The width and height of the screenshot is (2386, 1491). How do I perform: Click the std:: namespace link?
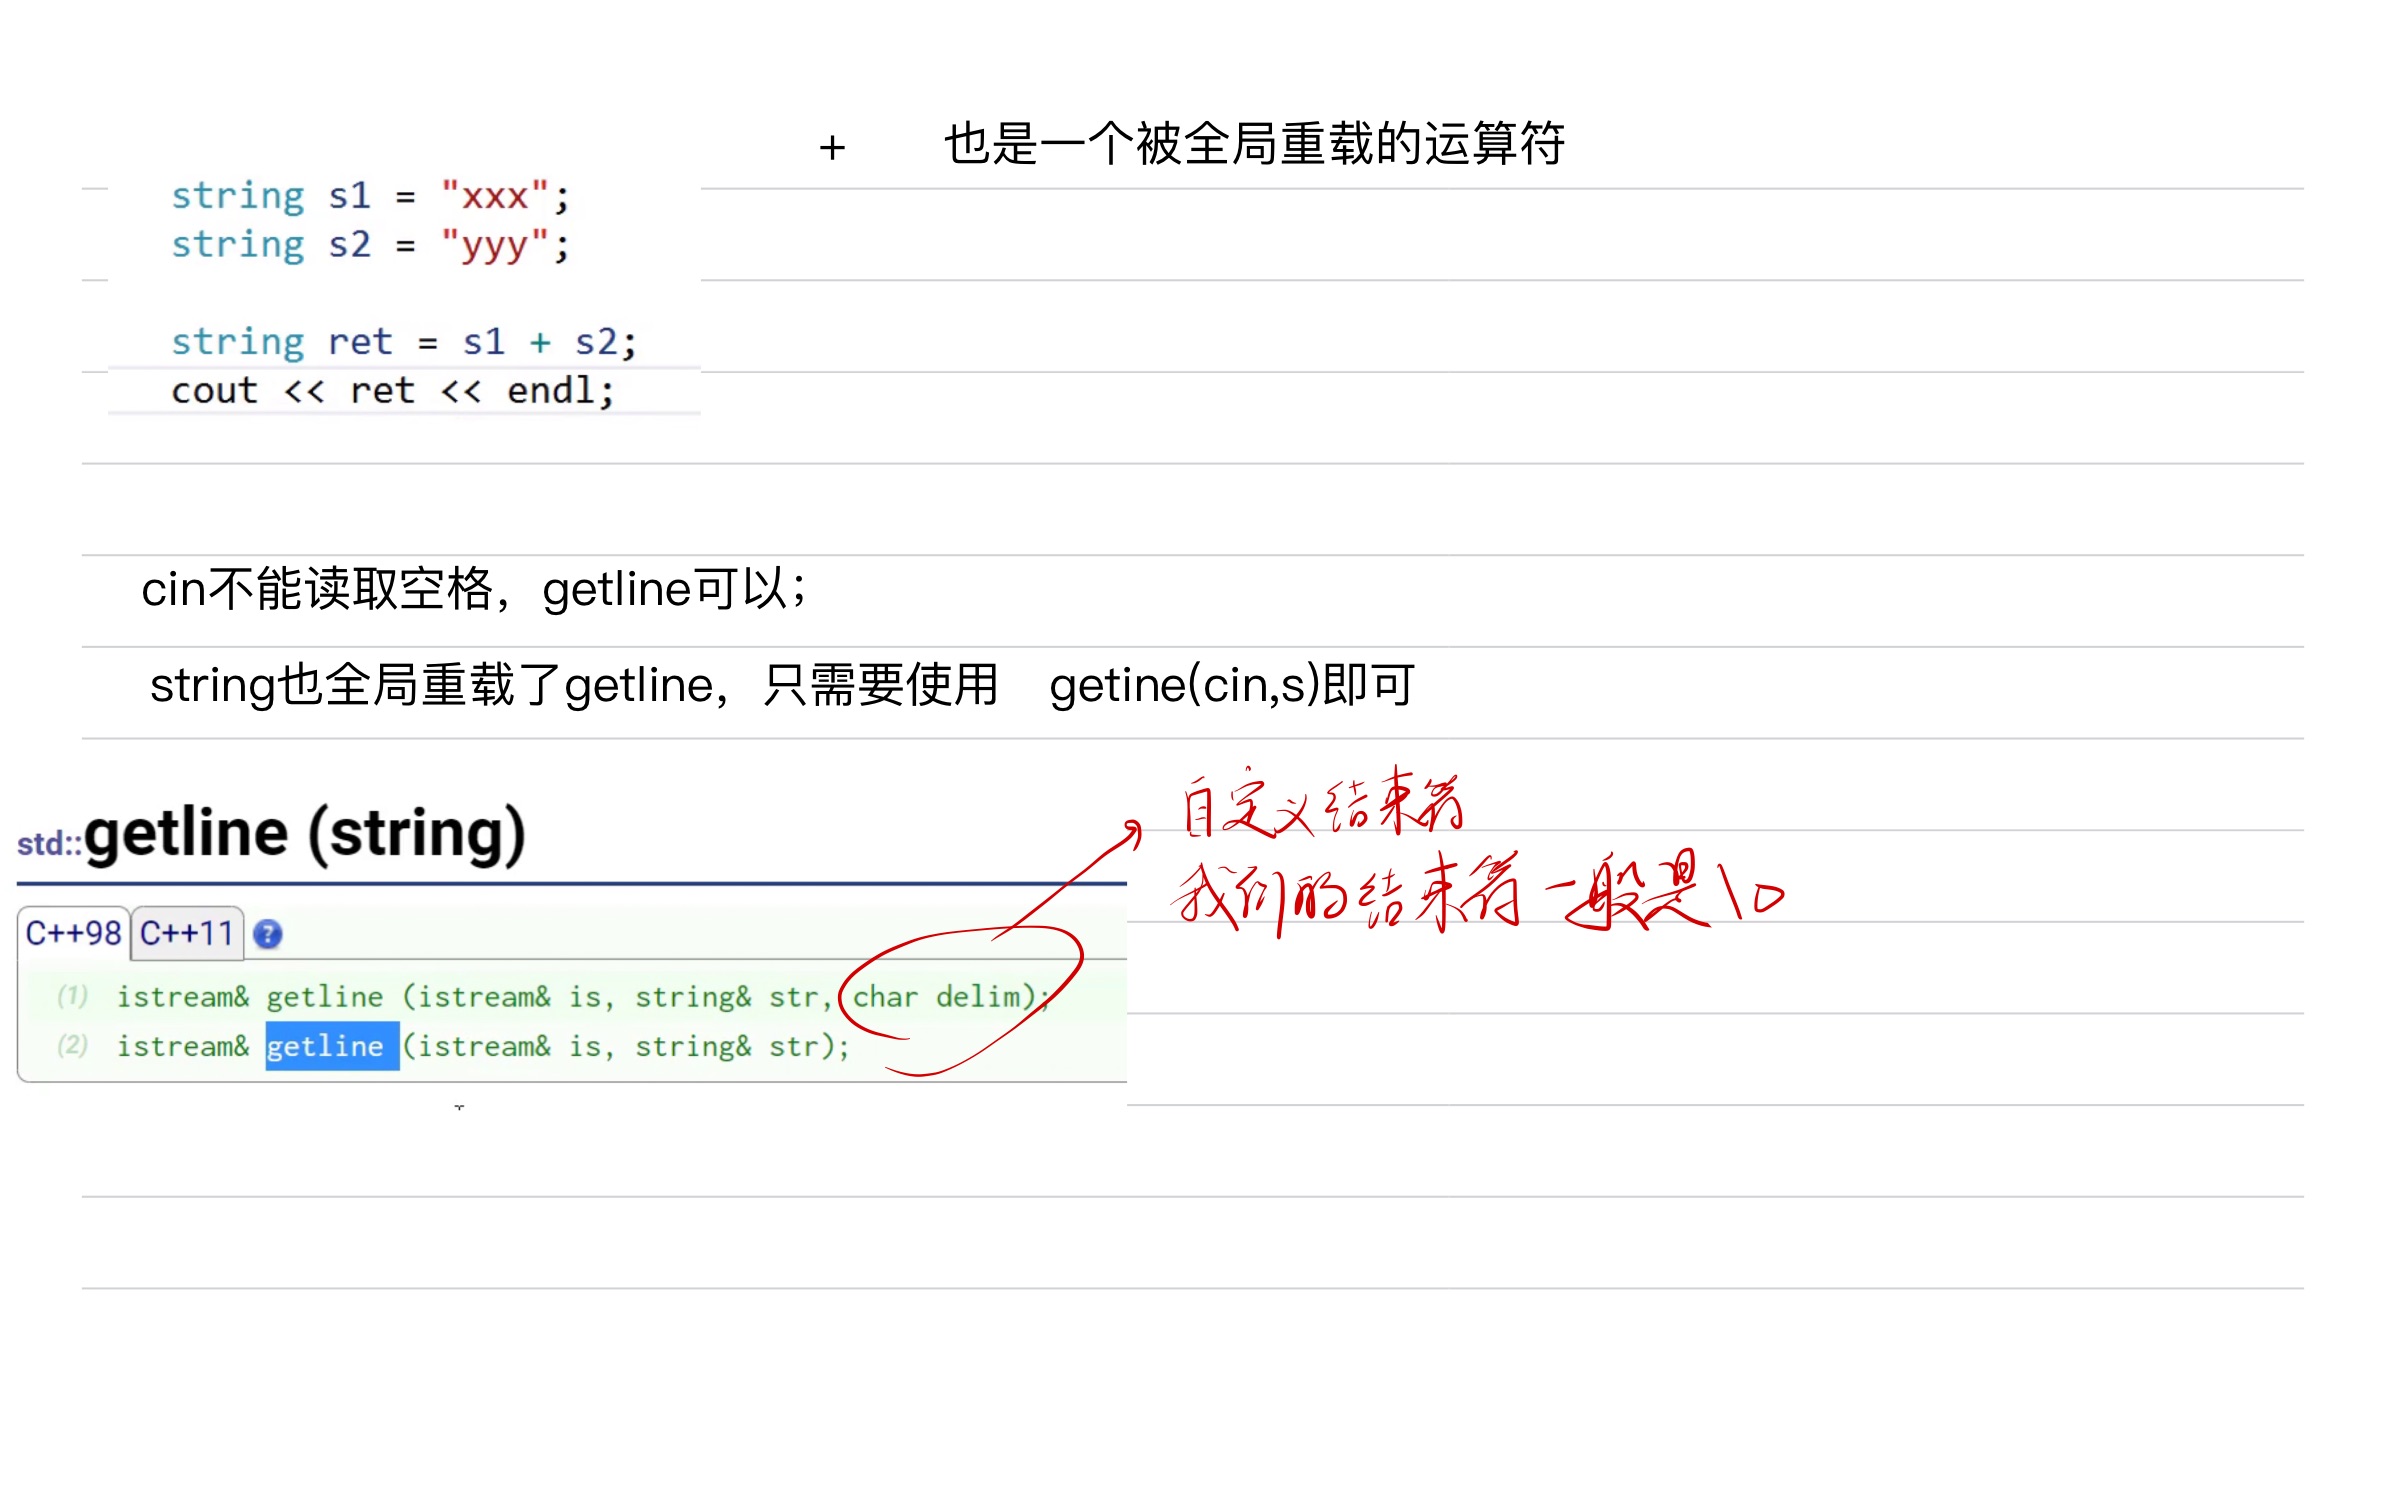48,844
